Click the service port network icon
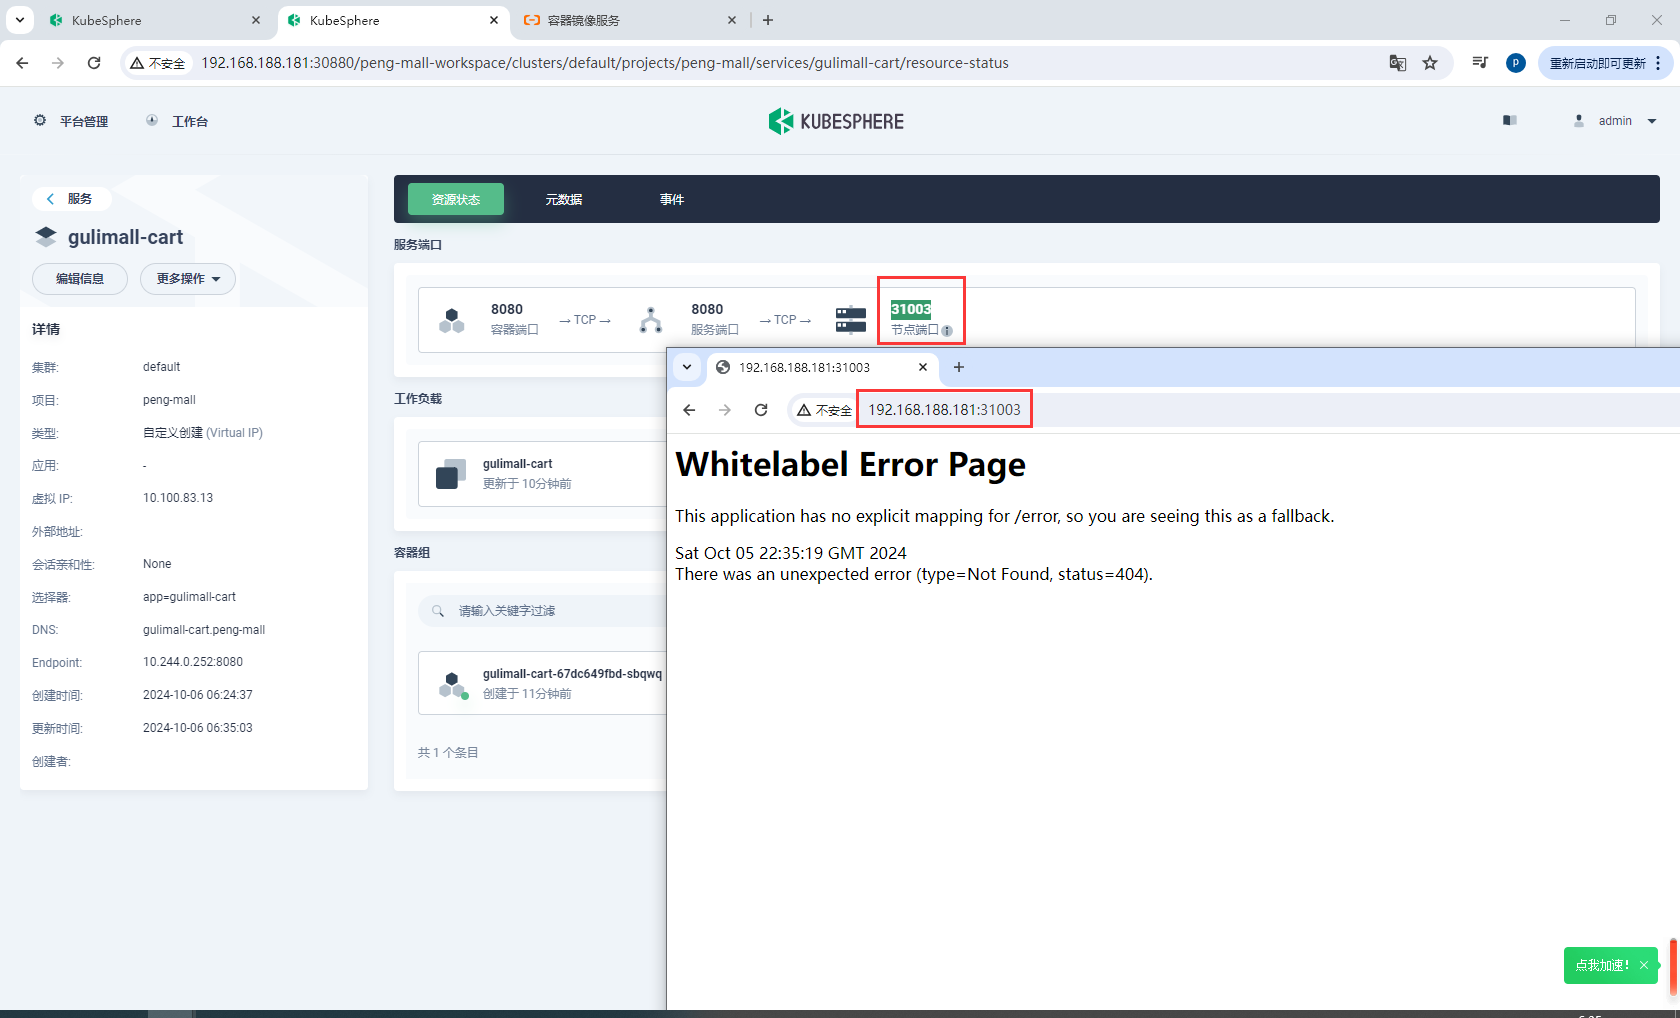This screenshot has height=1018, width=1680. 651,320
